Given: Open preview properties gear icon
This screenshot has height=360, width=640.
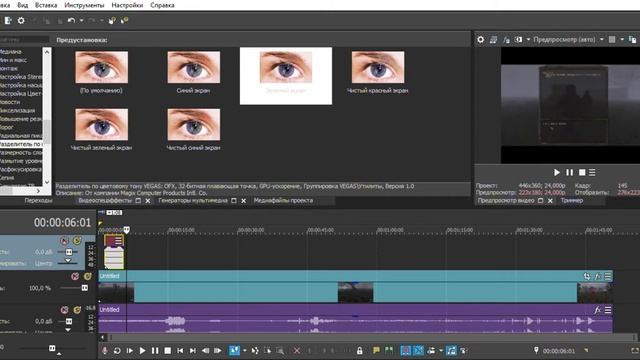Looking at the screenshot, I should (x=481, y=40).
